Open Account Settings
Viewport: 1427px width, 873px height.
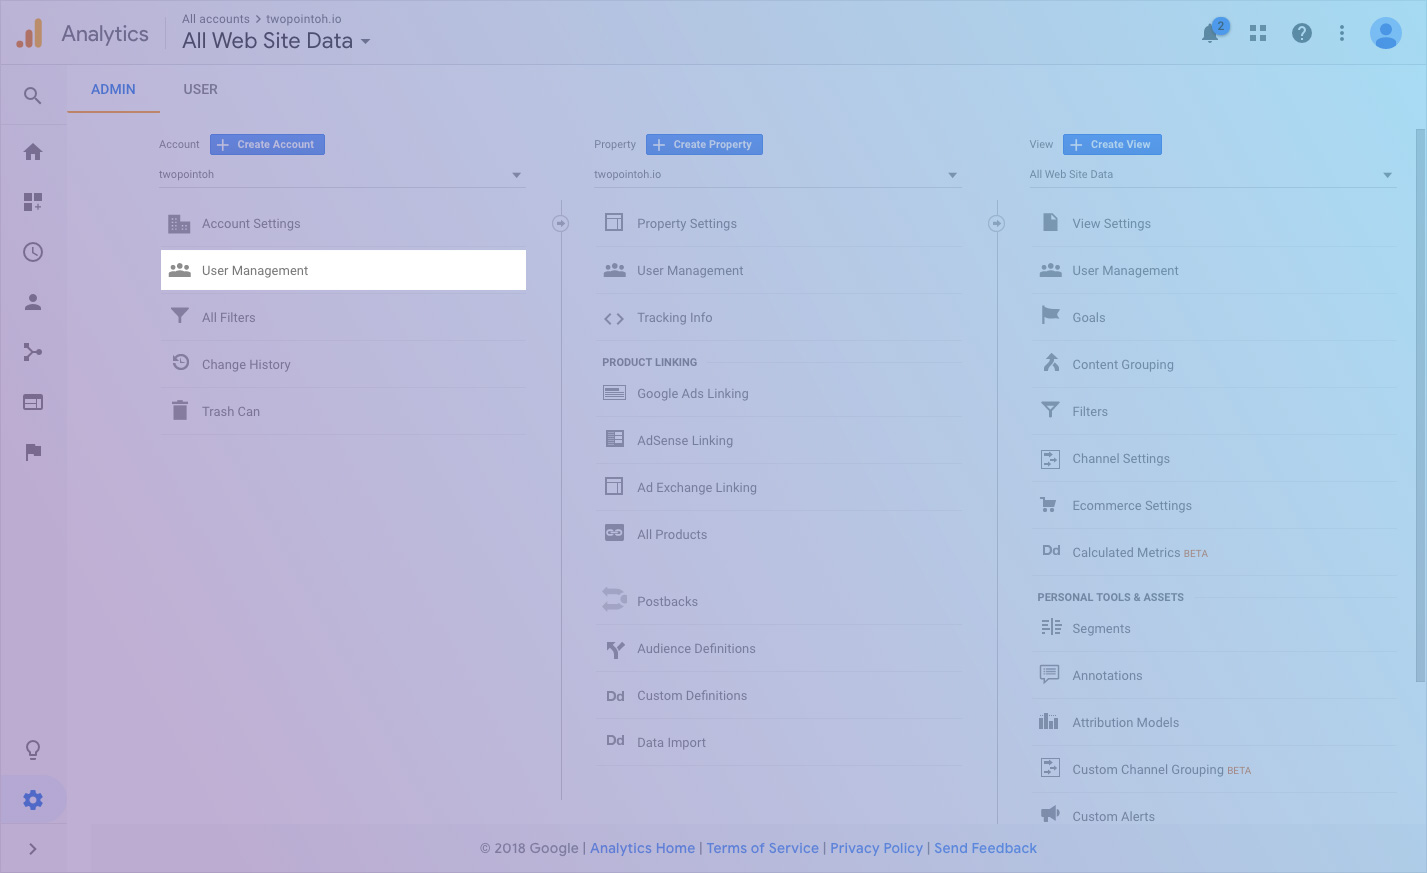point(343,224)
